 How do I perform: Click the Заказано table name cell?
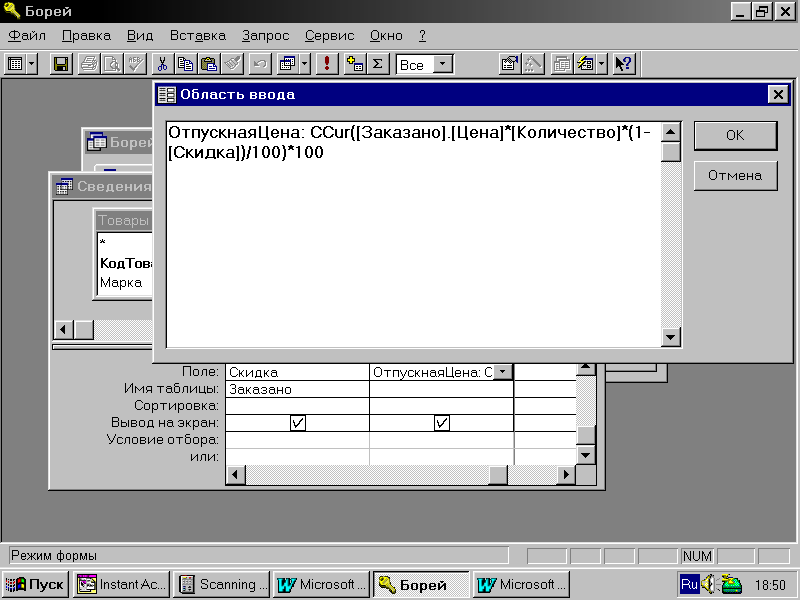[297, 389]
